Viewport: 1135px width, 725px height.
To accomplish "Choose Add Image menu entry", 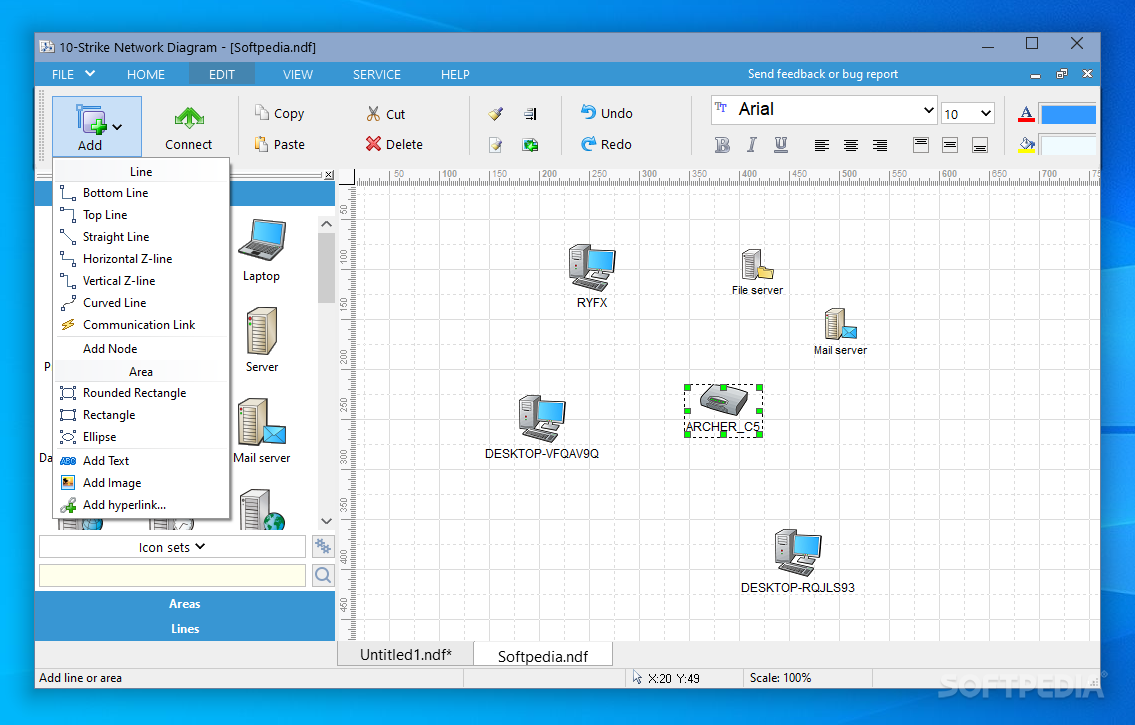I will pyautogui.click(x=141, y=483).
